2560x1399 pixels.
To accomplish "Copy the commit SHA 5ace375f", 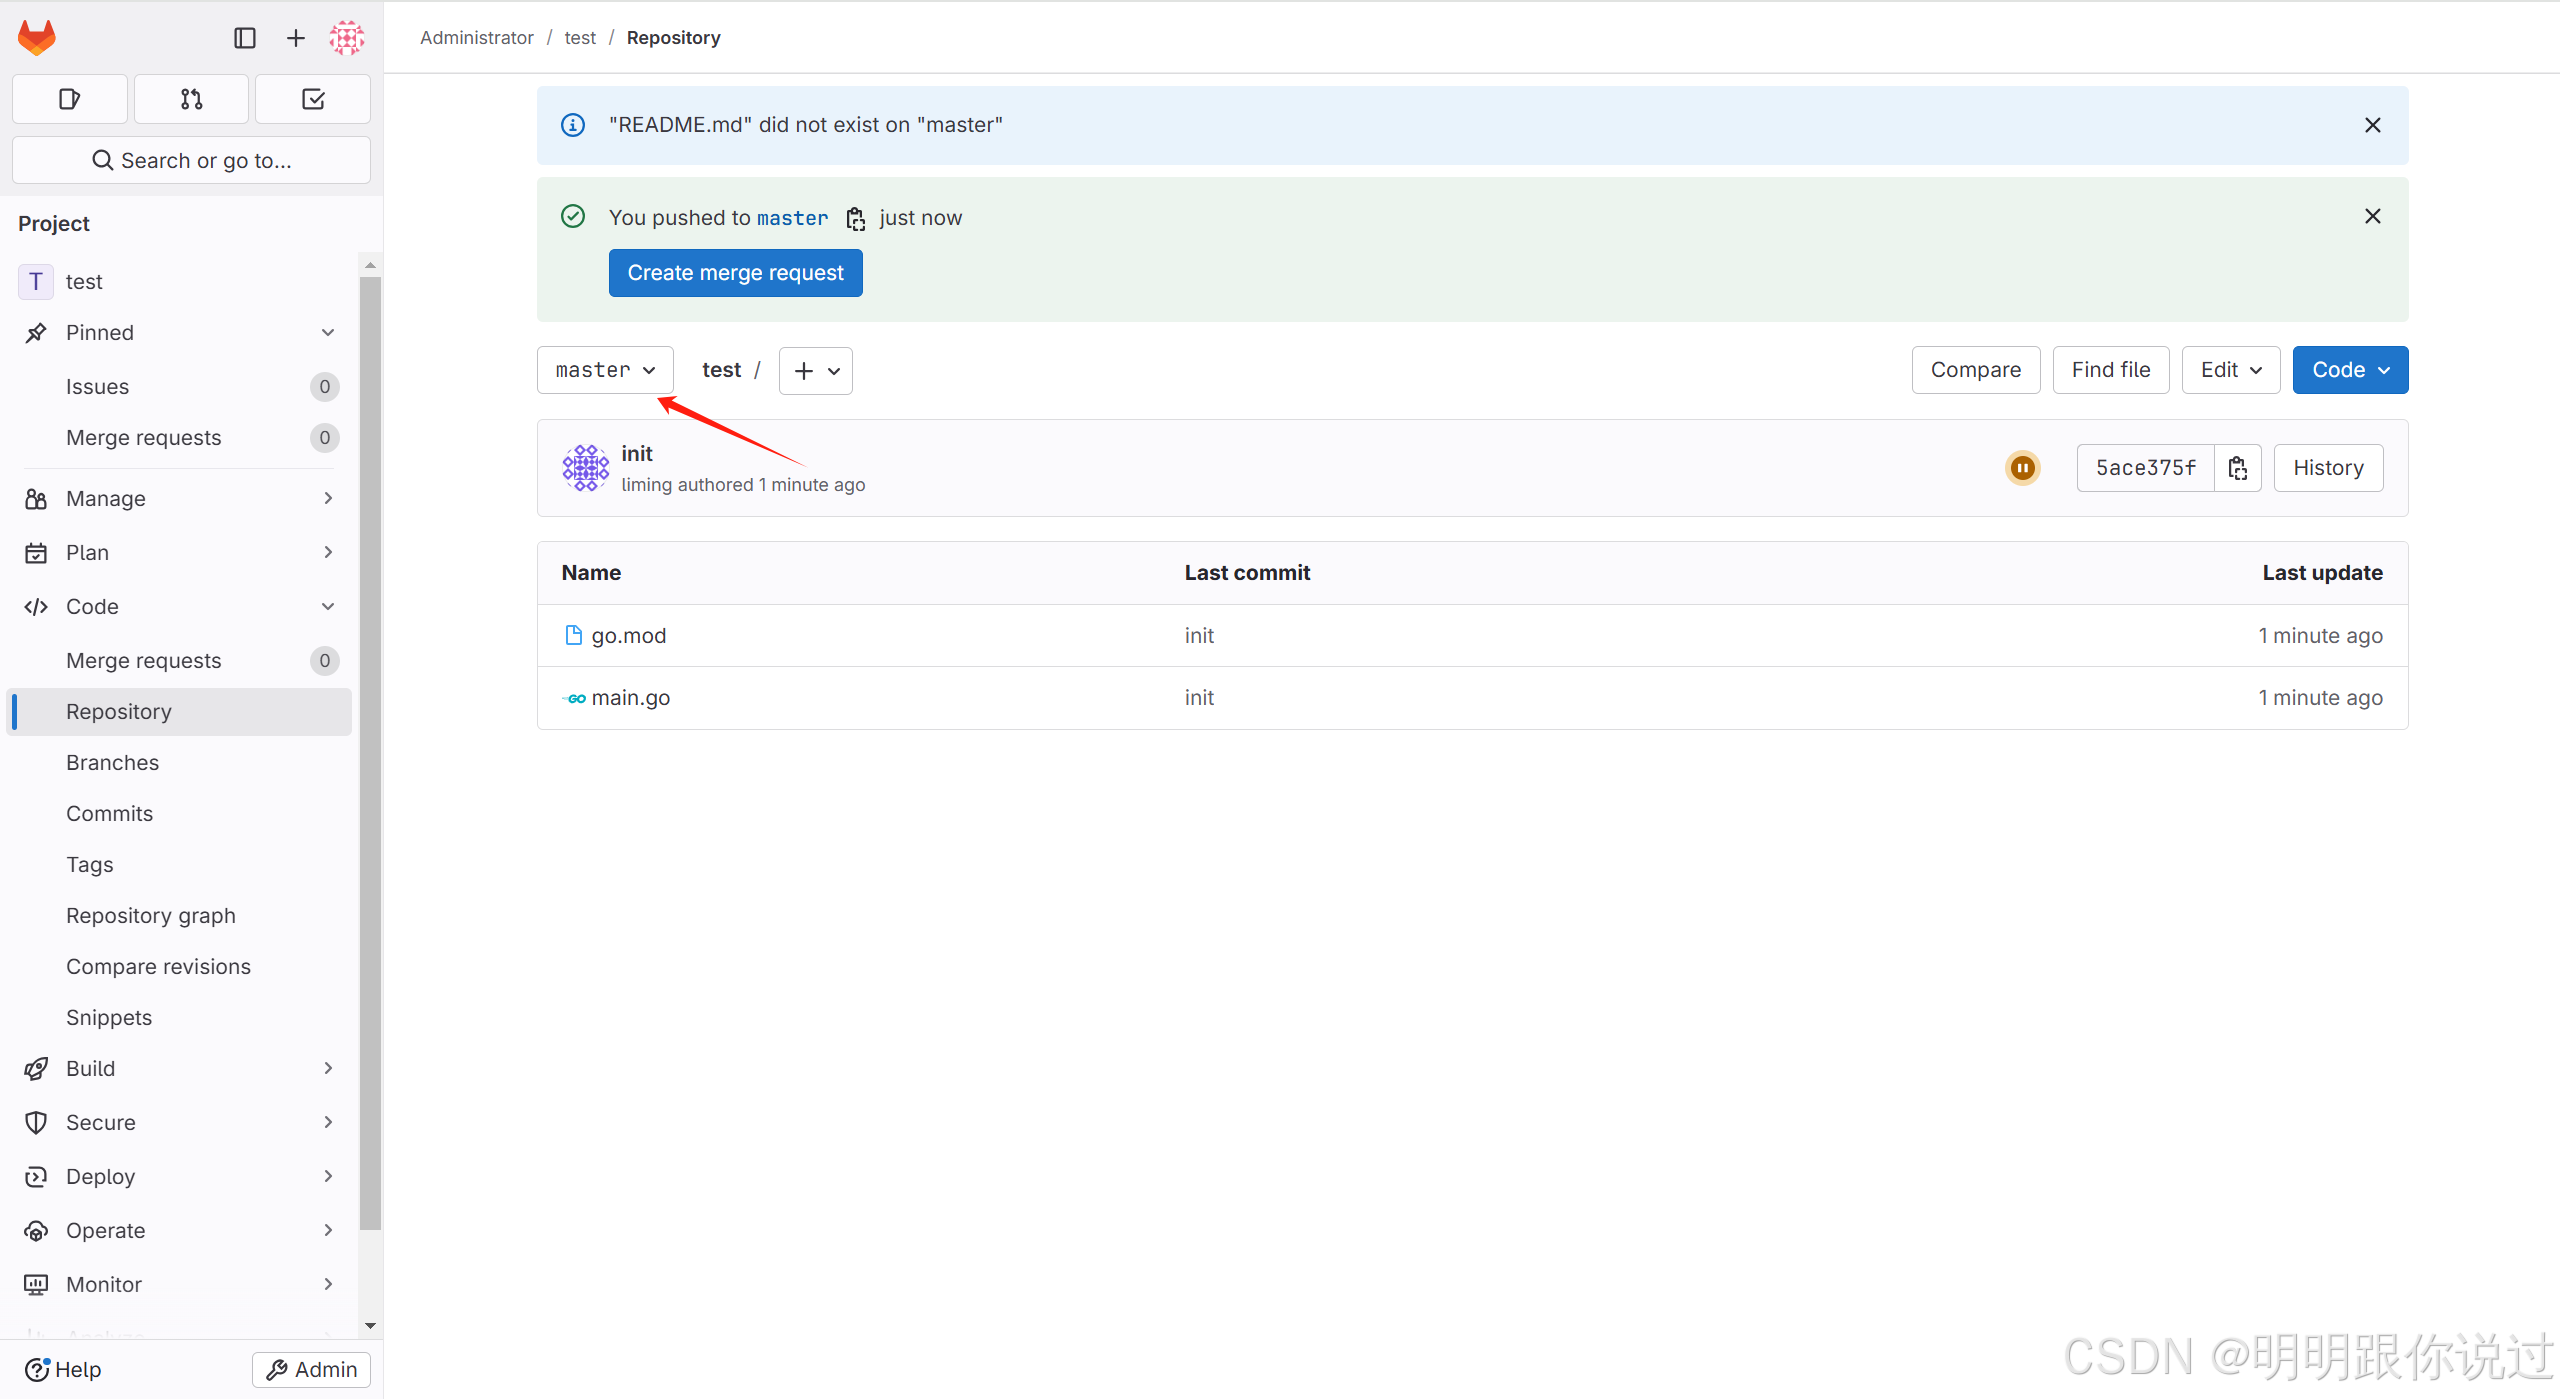I will 2238,468.
